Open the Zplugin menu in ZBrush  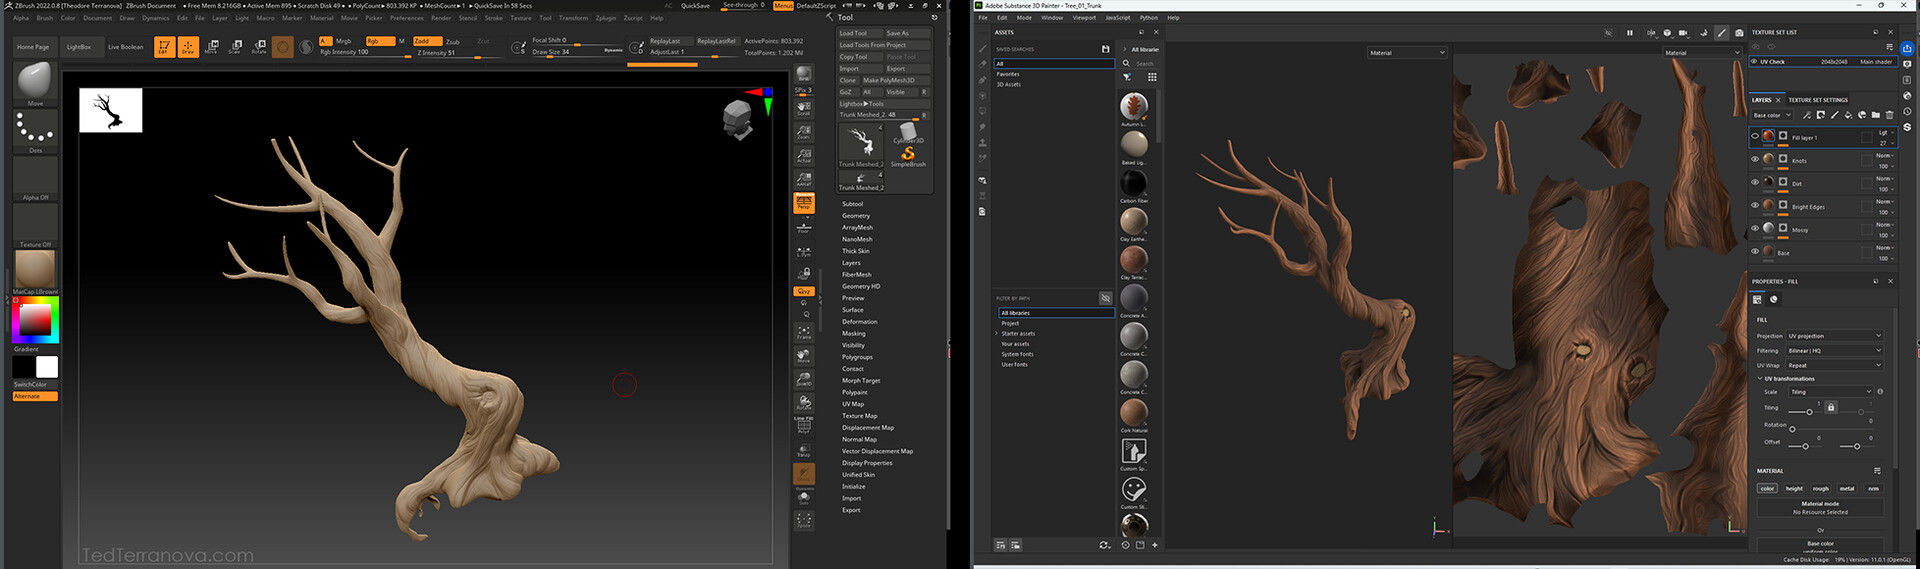606,18
